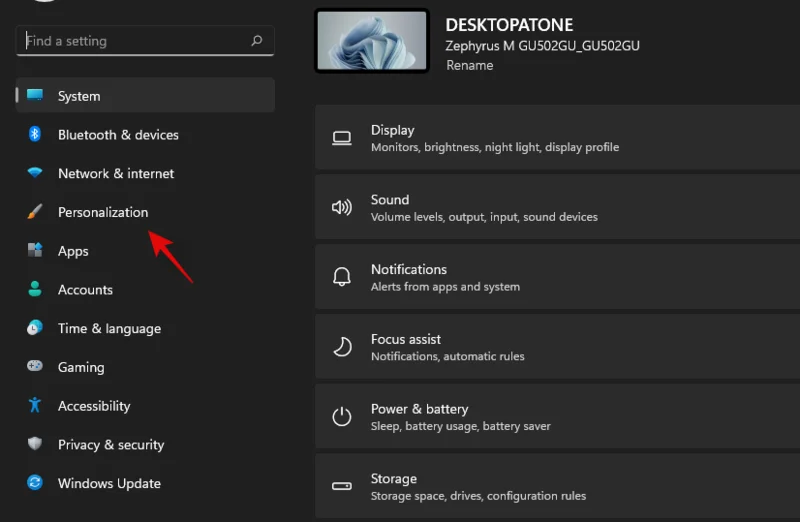Click the Storage drive icon
This screenshot has width=800, height=522.
point(342,486)
